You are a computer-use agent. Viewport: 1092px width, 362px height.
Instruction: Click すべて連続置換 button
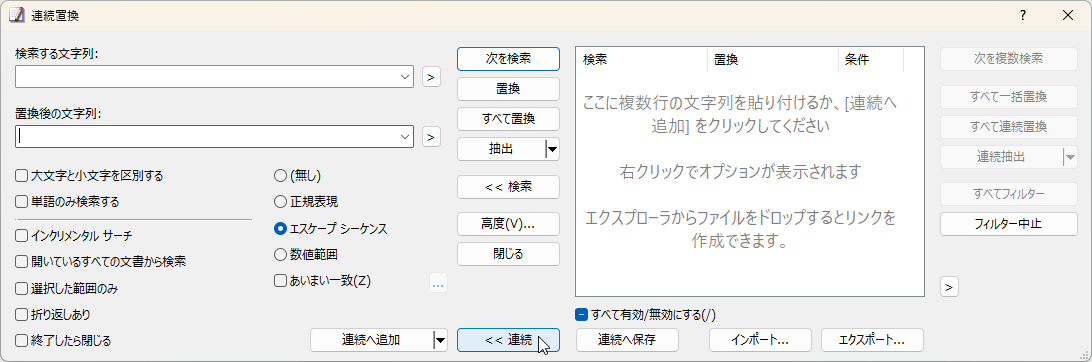tap(1008, 127)
